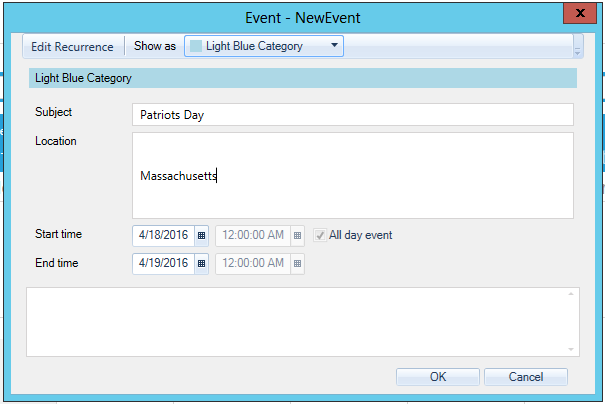
Task: Open the End date calendar picker icon
Action: coord(201,264)
